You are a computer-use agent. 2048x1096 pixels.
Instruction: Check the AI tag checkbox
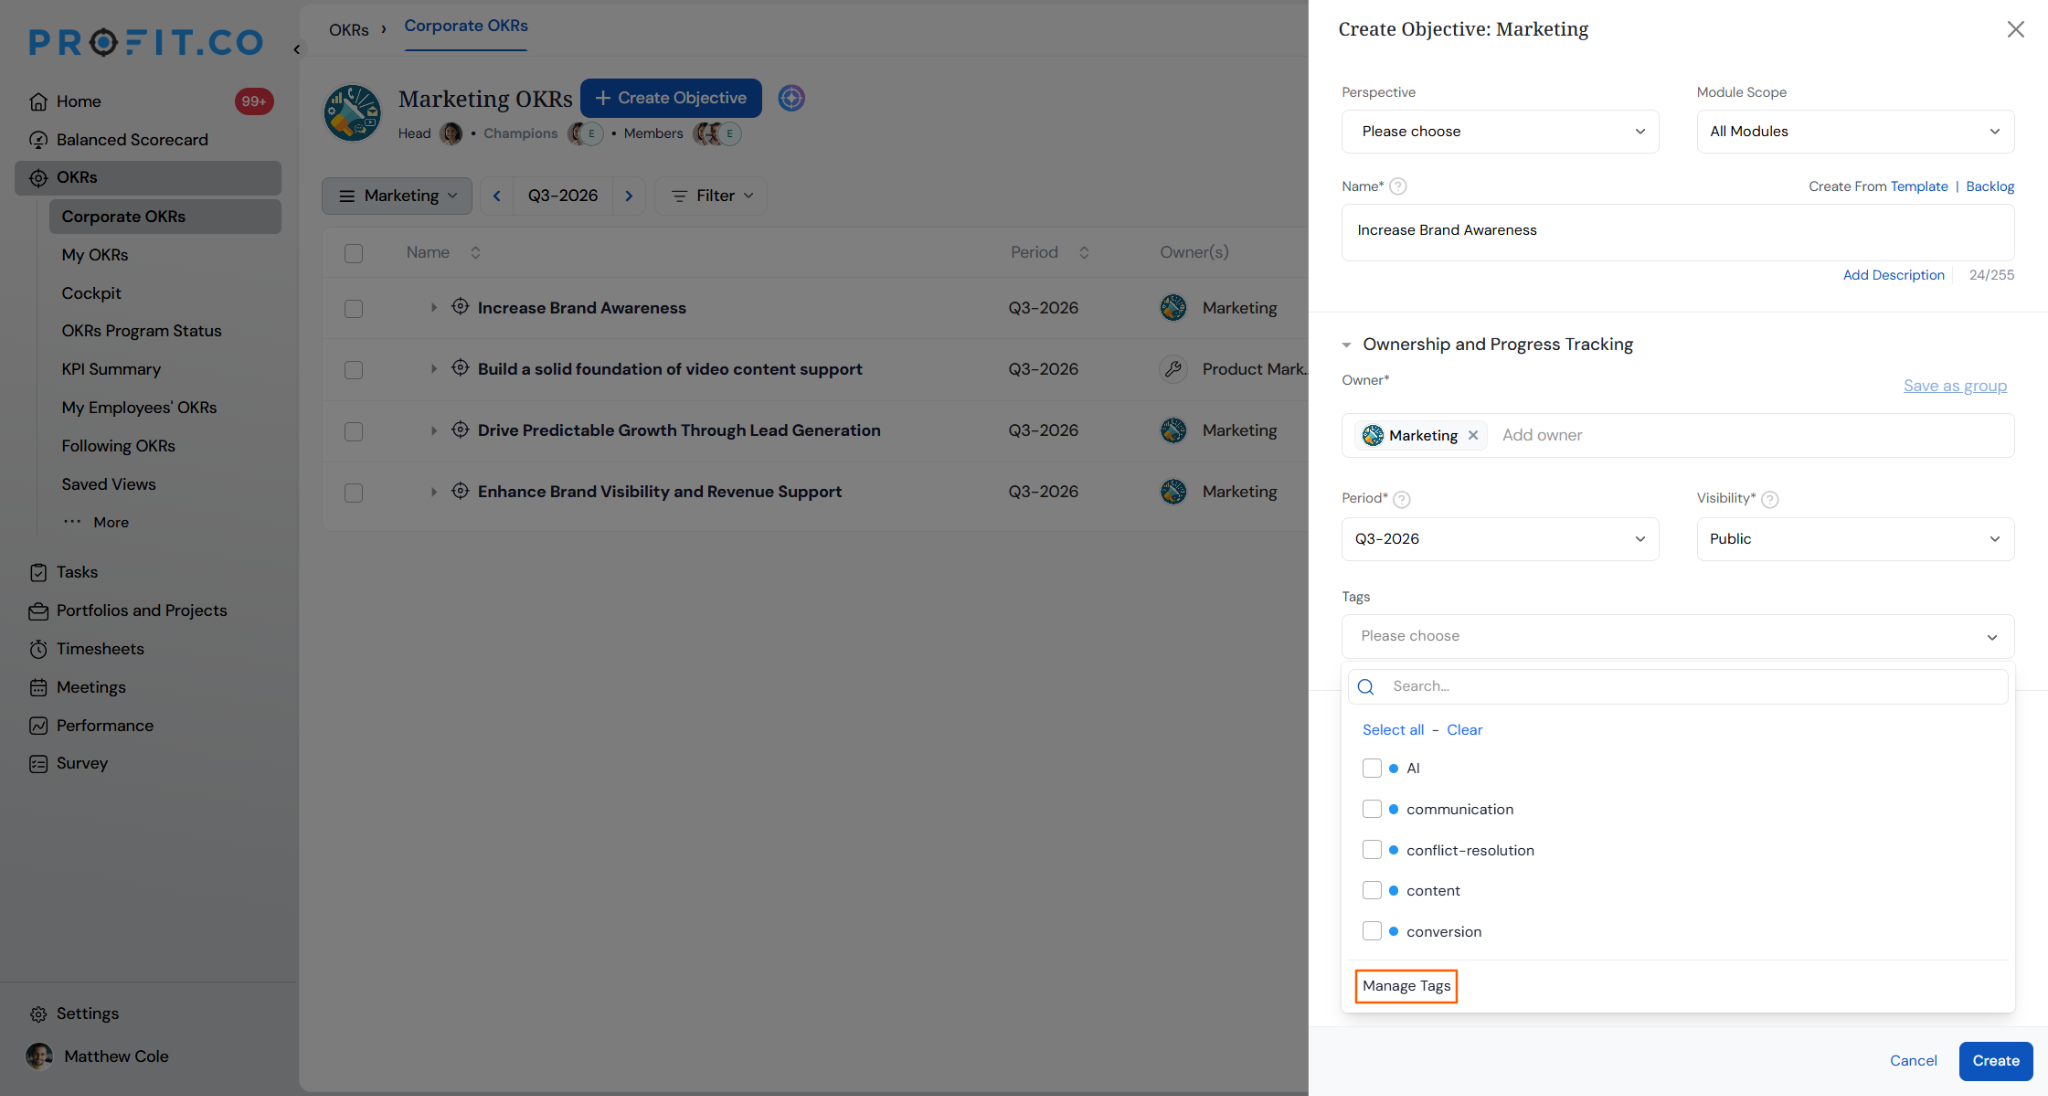[x=1372, y=768]
